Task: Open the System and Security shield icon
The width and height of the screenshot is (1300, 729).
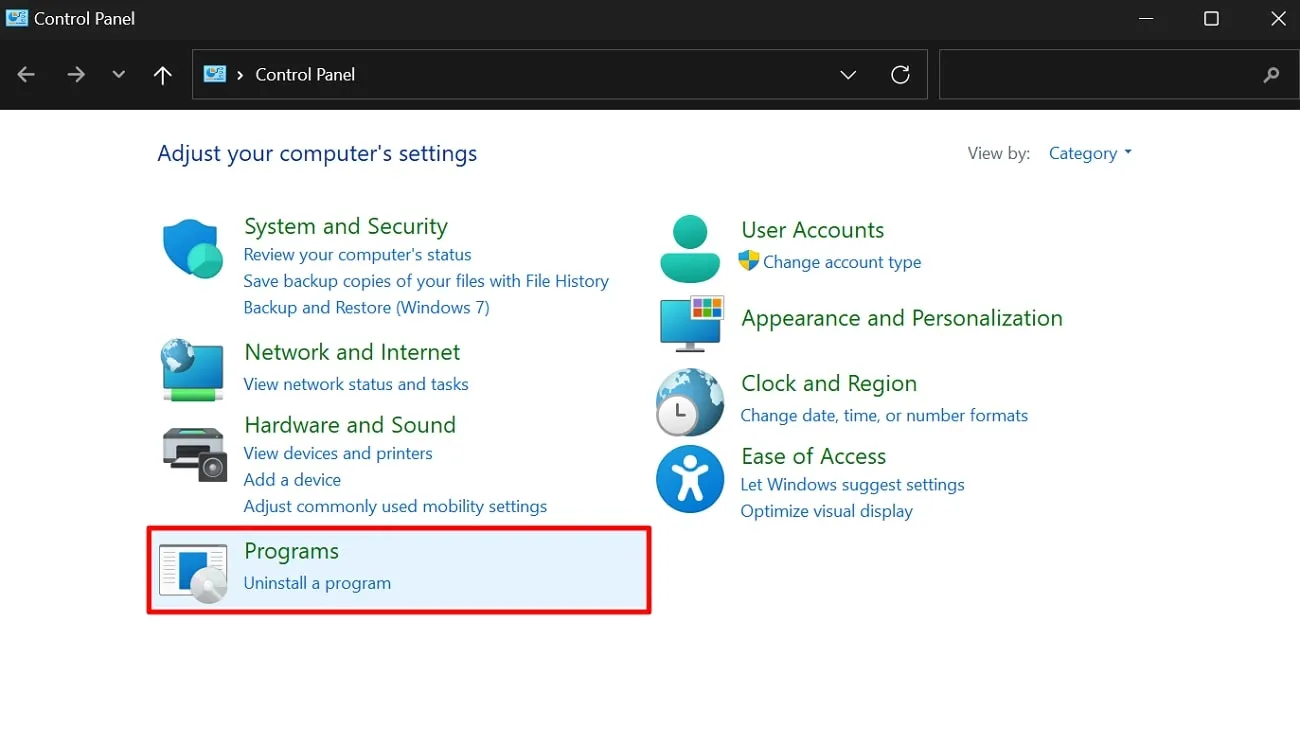Action: coord(192,248)
